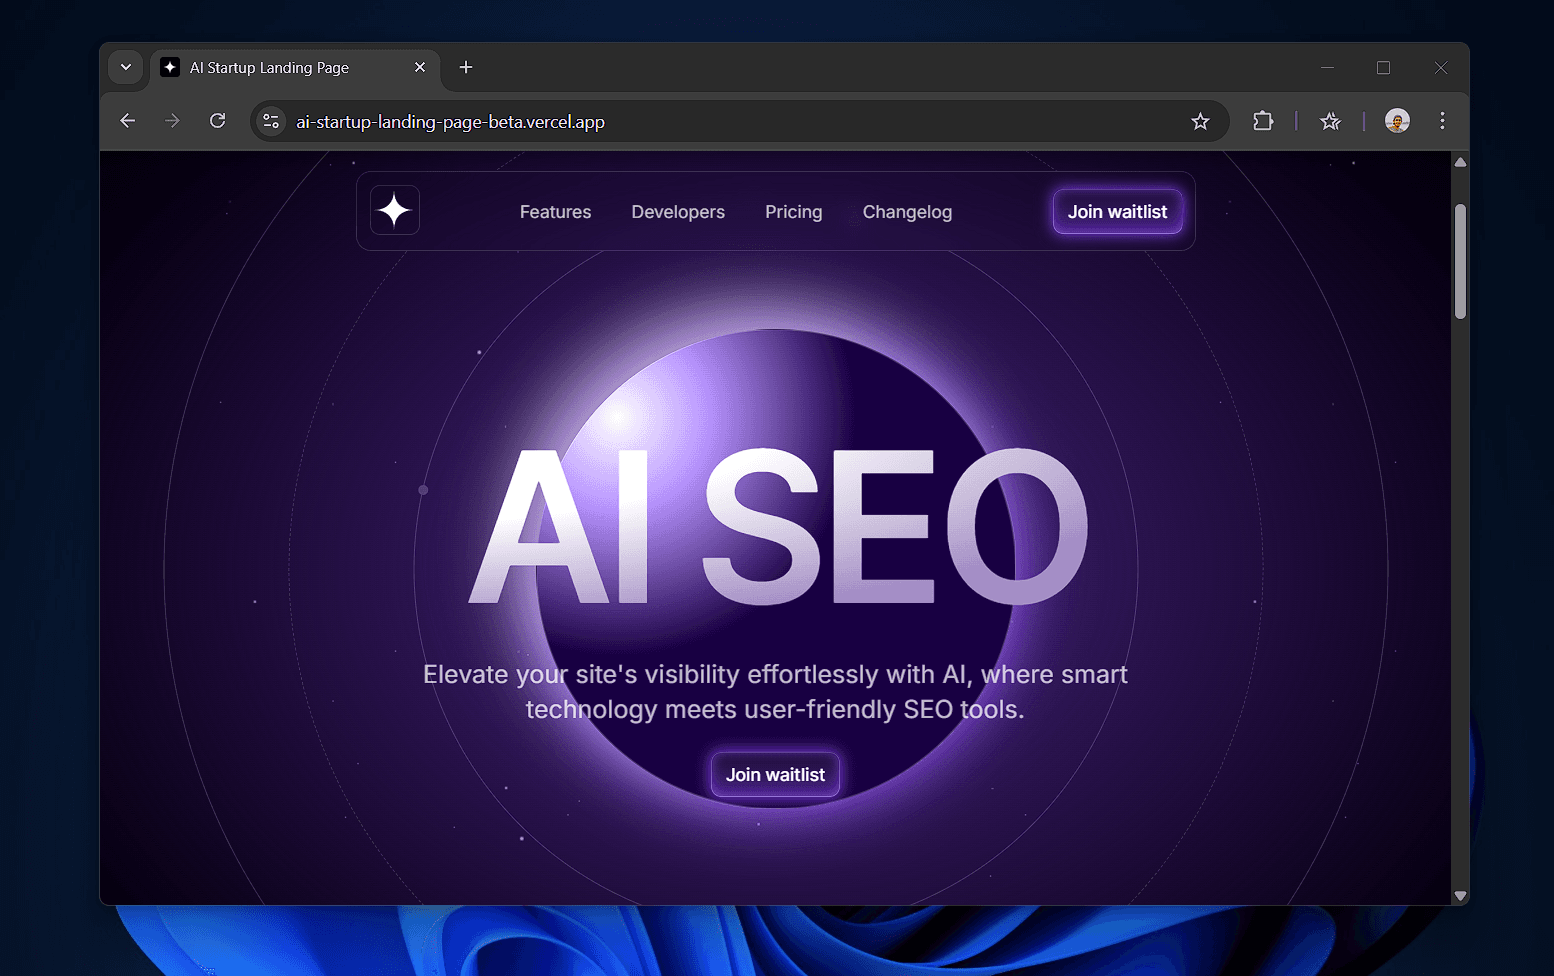
Task: Click the scroll down arrow on scrollbar
Action: [x=1460, y=896]
